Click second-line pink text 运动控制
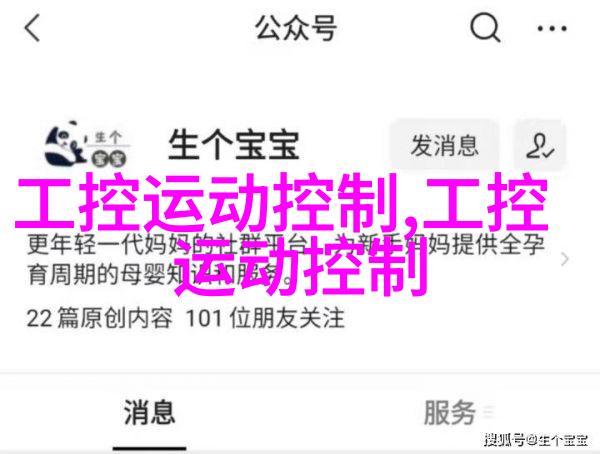The width and height of the screenshot is (600, 454). coord(301,266)
